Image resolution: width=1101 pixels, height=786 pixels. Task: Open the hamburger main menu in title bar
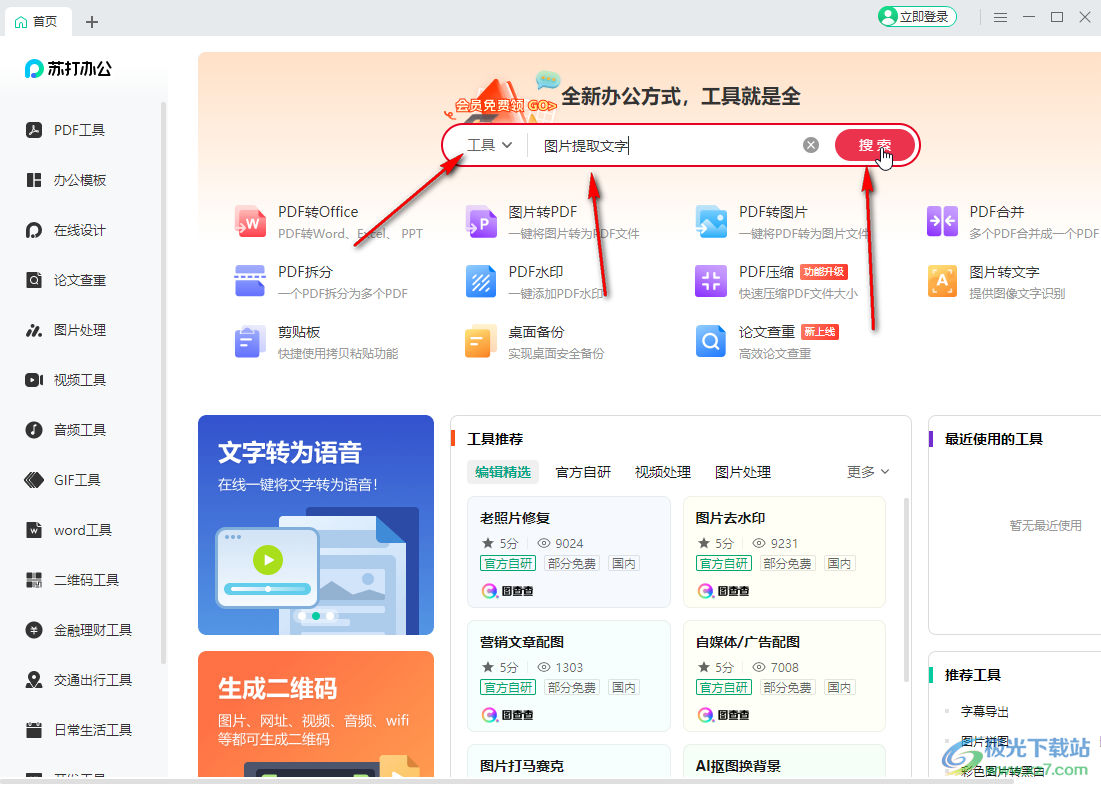1000,17
